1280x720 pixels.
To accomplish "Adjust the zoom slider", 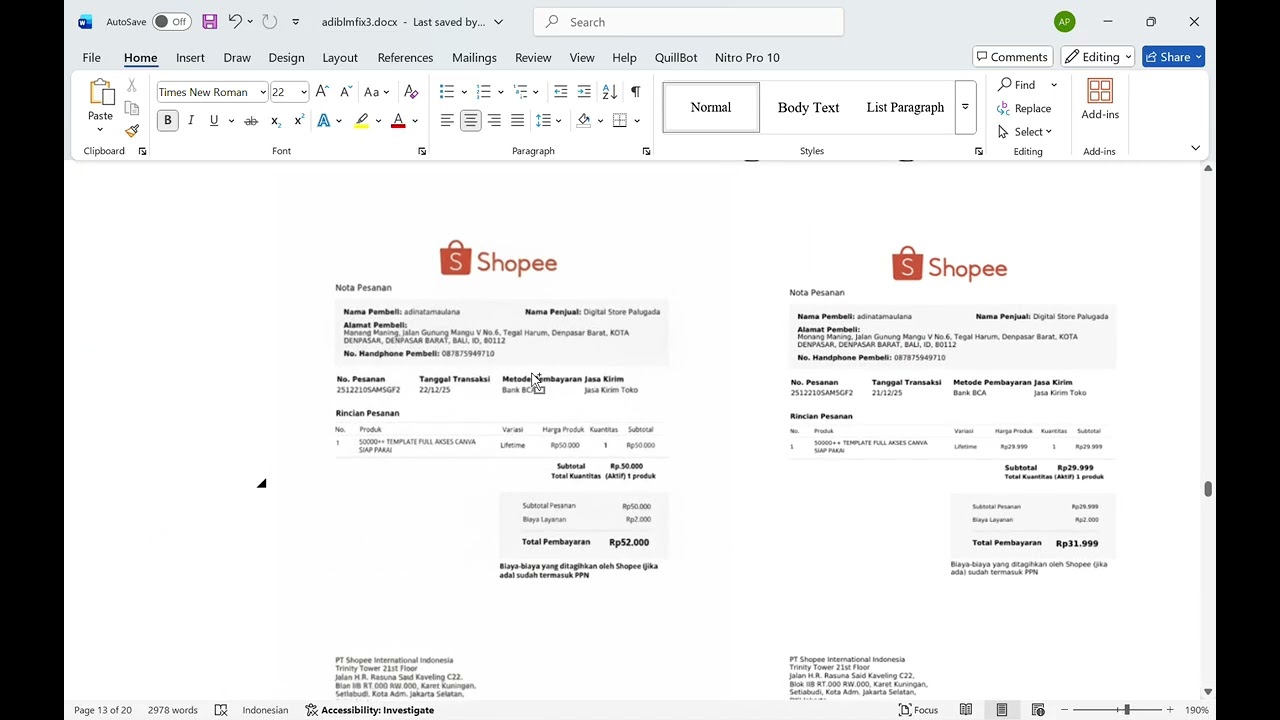I will (1126, 710).
